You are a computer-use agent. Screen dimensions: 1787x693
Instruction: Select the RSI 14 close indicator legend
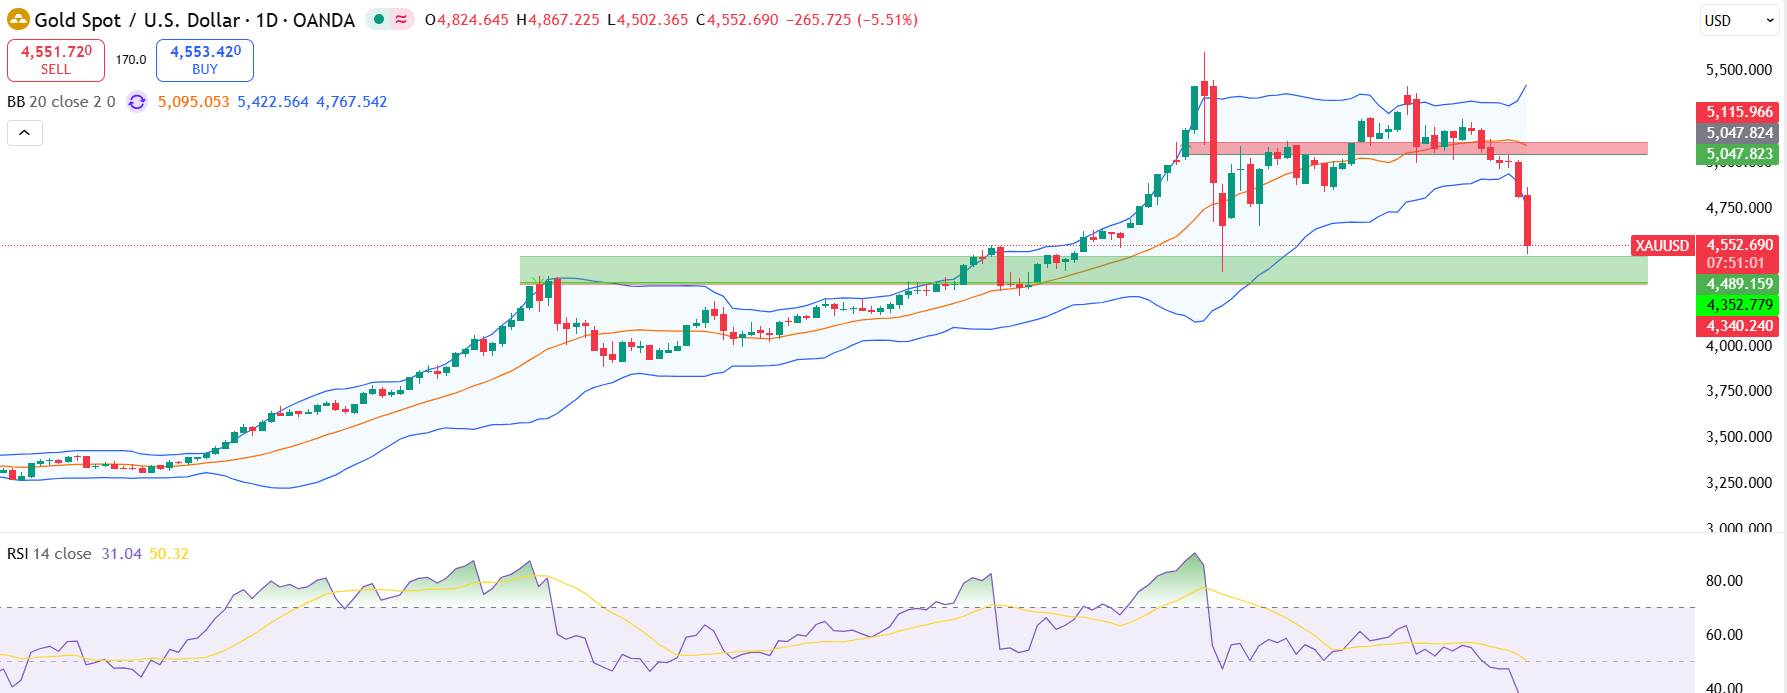click(x=49, y=554)
